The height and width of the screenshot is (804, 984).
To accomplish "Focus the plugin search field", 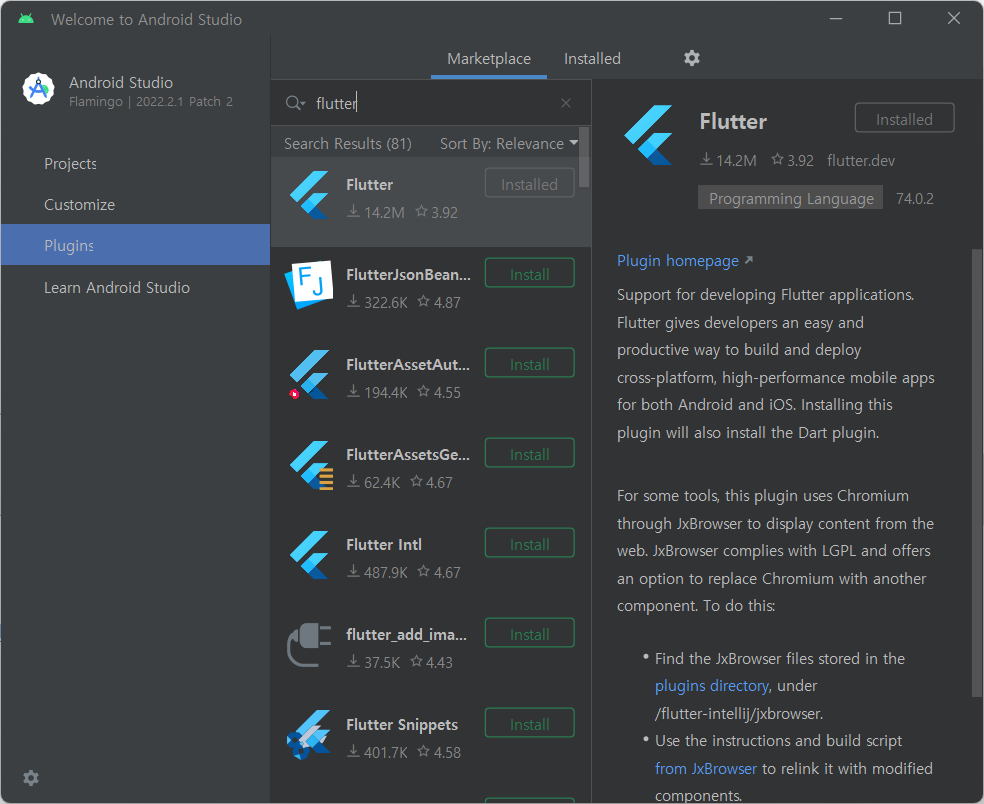I will (x=433, y=103).
